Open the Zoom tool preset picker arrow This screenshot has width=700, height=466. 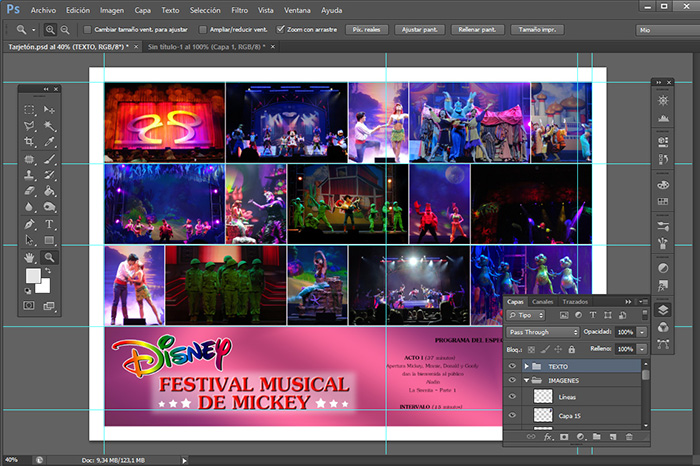[33, 30]
